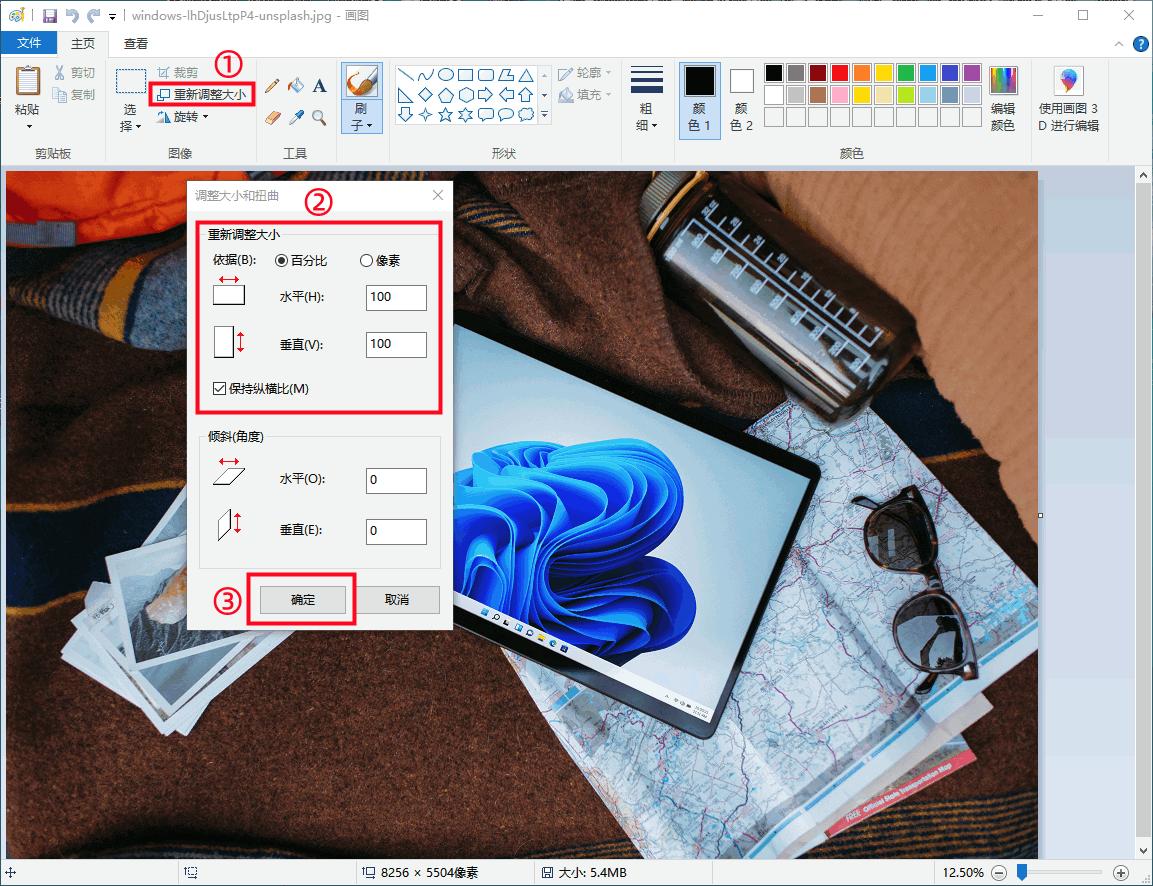This screenshot has width=1153, height=886.
Task: Open the Rotate (旋转) dropdown
Action: (x=183, y=117)
